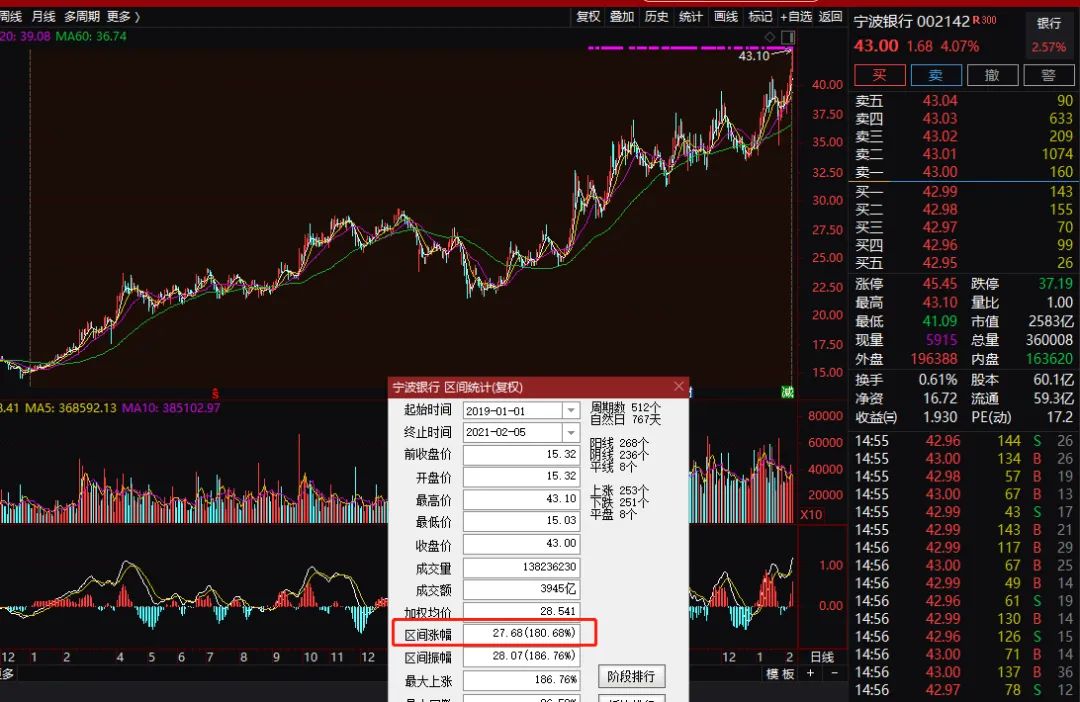Click the 买 buy button
The height and width of the screenshot is (702, 1080).
879,75
